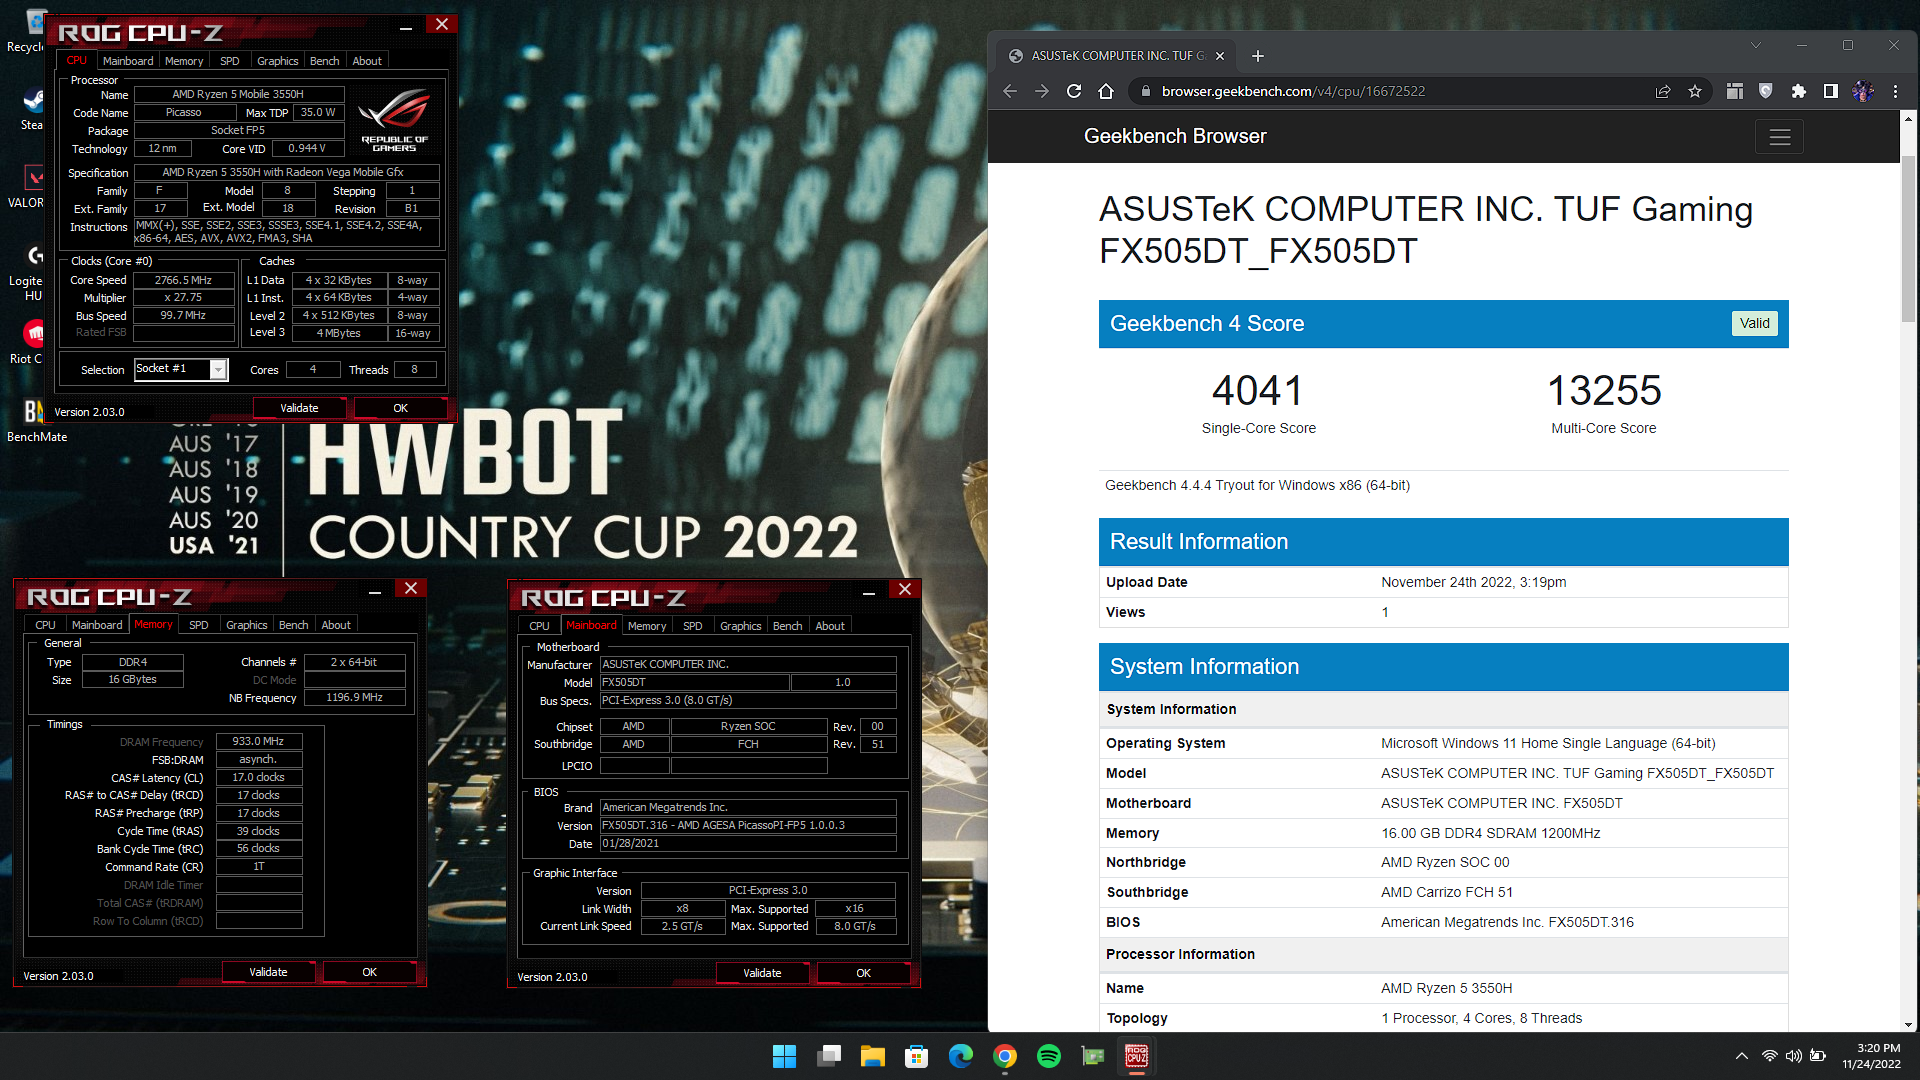This screenshot has height=1080, width=1920.
Task: Reload the Geekbench page
Action: pos(1074,91)
